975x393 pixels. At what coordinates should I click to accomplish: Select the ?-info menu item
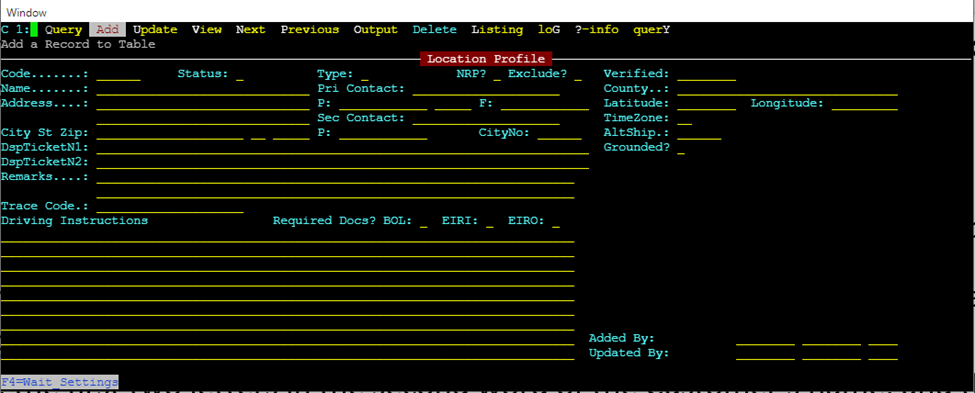pyautogui.click(x=596, y=30)
